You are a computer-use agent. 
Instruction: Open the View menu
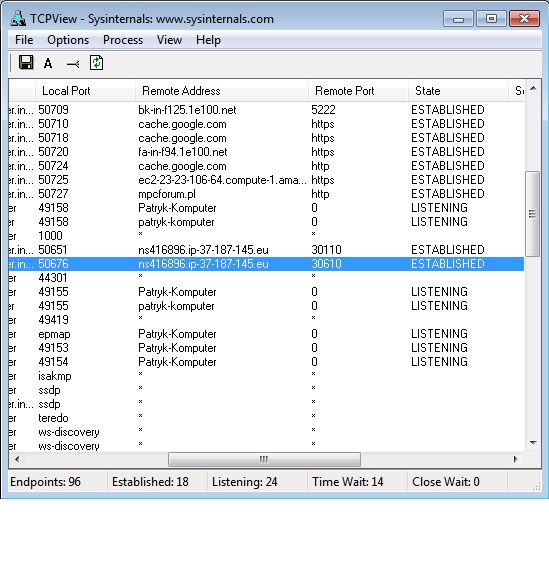(x=169, y=40)
